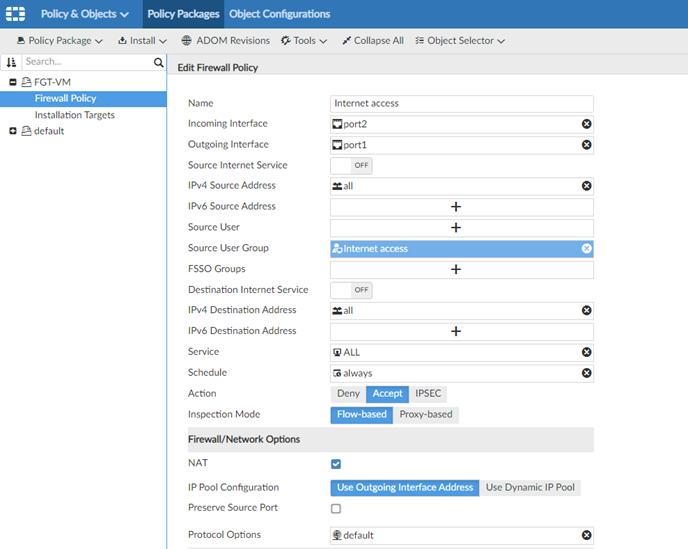Select Installation Targets in the tree
Viewport: 688px width, 549px height.
click(74, 115)
